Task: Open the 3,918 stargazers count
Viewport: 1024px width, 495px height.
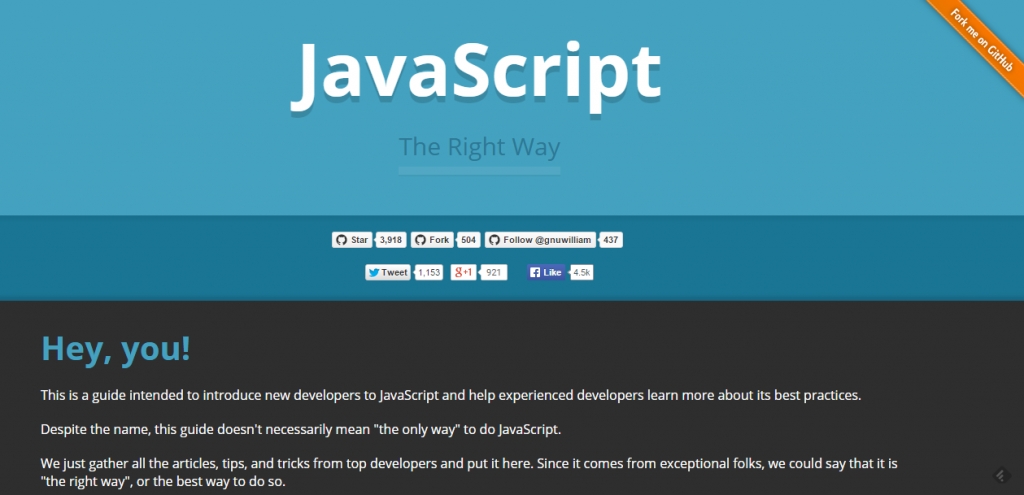Action: pos(391,240)
